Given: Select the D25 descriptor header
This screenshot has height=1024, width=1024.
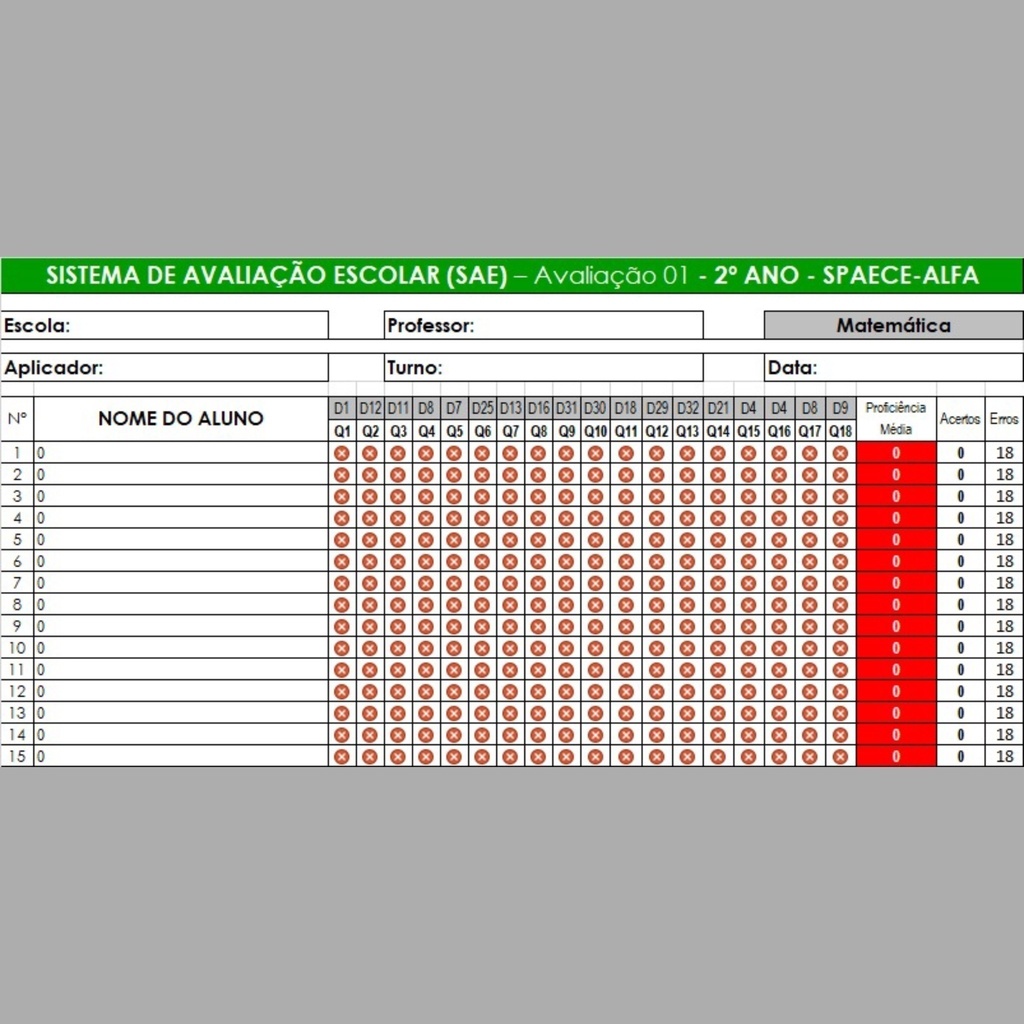Looking at the screenshot, I should (482, 408).
